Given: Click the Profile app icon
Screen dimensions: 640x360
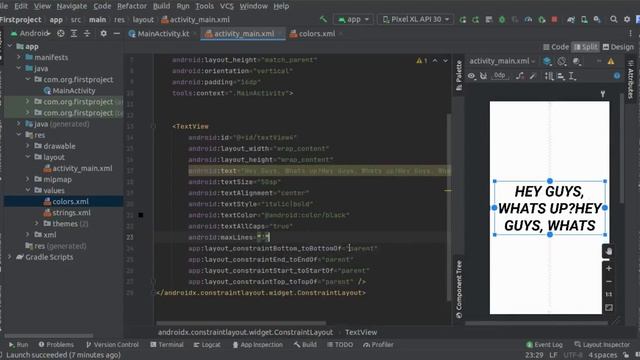Looking at the screenshot, I should (x=529, y=20).
